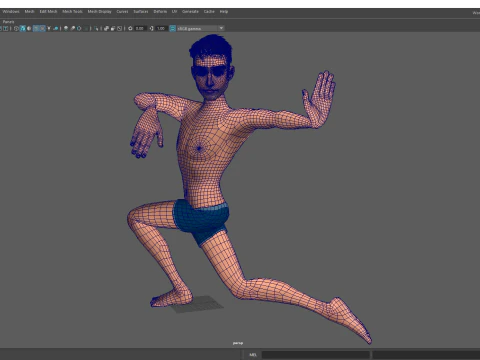Toggle the View Transform icon
The height and width of the screenshot is (360, 480).
[172, 29]
